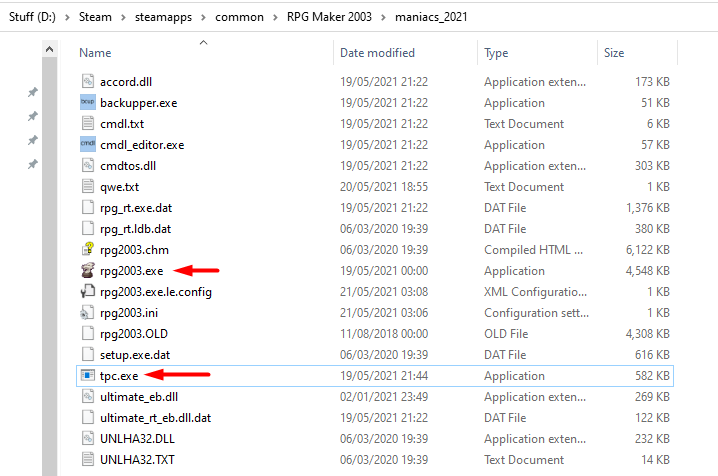Navigate to steamapps folder breadcrumb
This screenshot has width=718, height=476.
(163, 17)
